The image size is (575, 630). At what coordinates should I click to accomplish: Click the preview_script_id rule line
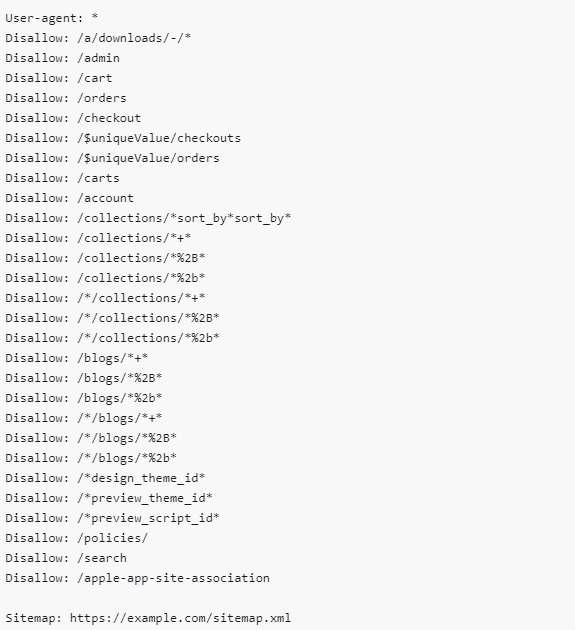[113, 518]
